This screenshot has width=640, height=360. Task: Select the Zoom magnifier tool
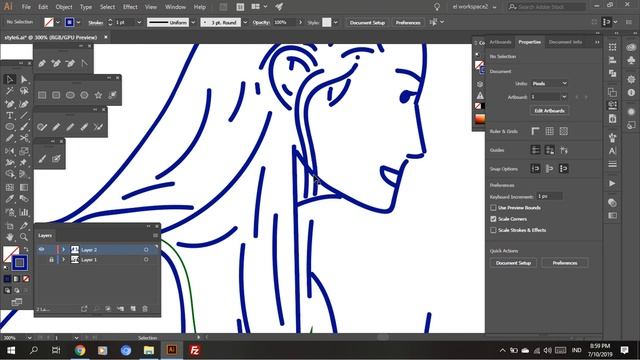pos(24,237)
